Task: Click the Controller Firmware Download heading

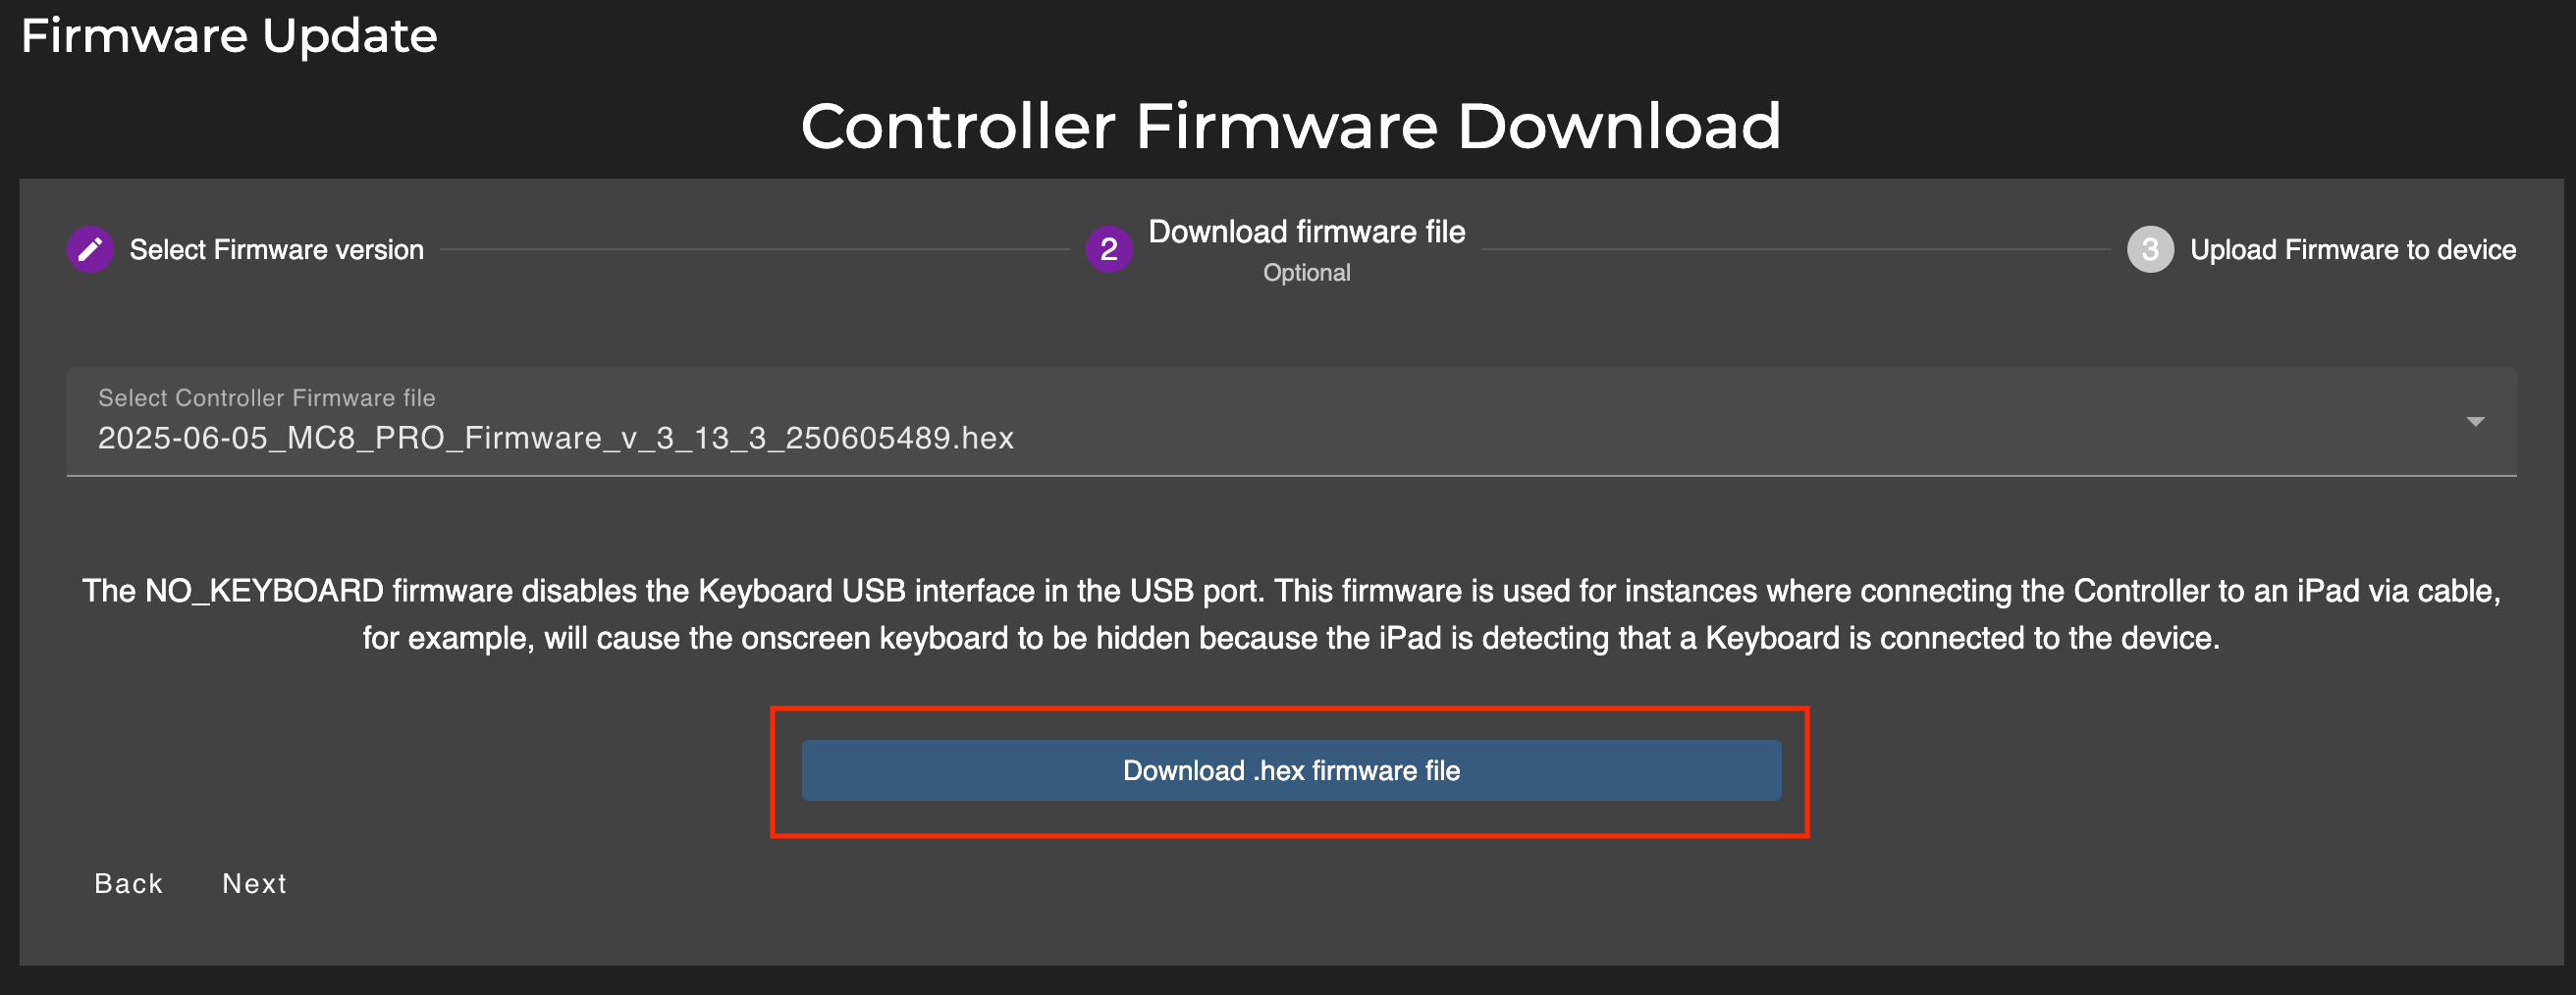Action: coord(1290,126)
